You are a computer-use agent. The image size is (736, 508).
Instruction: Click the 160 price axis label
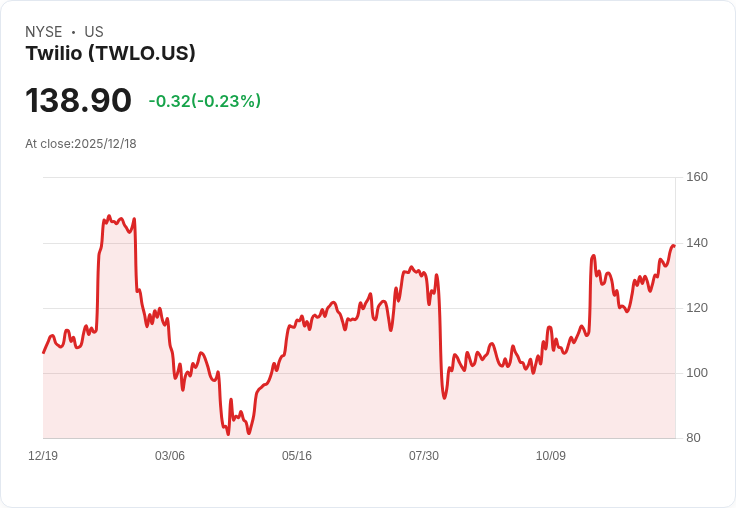(x=697, y=177)
